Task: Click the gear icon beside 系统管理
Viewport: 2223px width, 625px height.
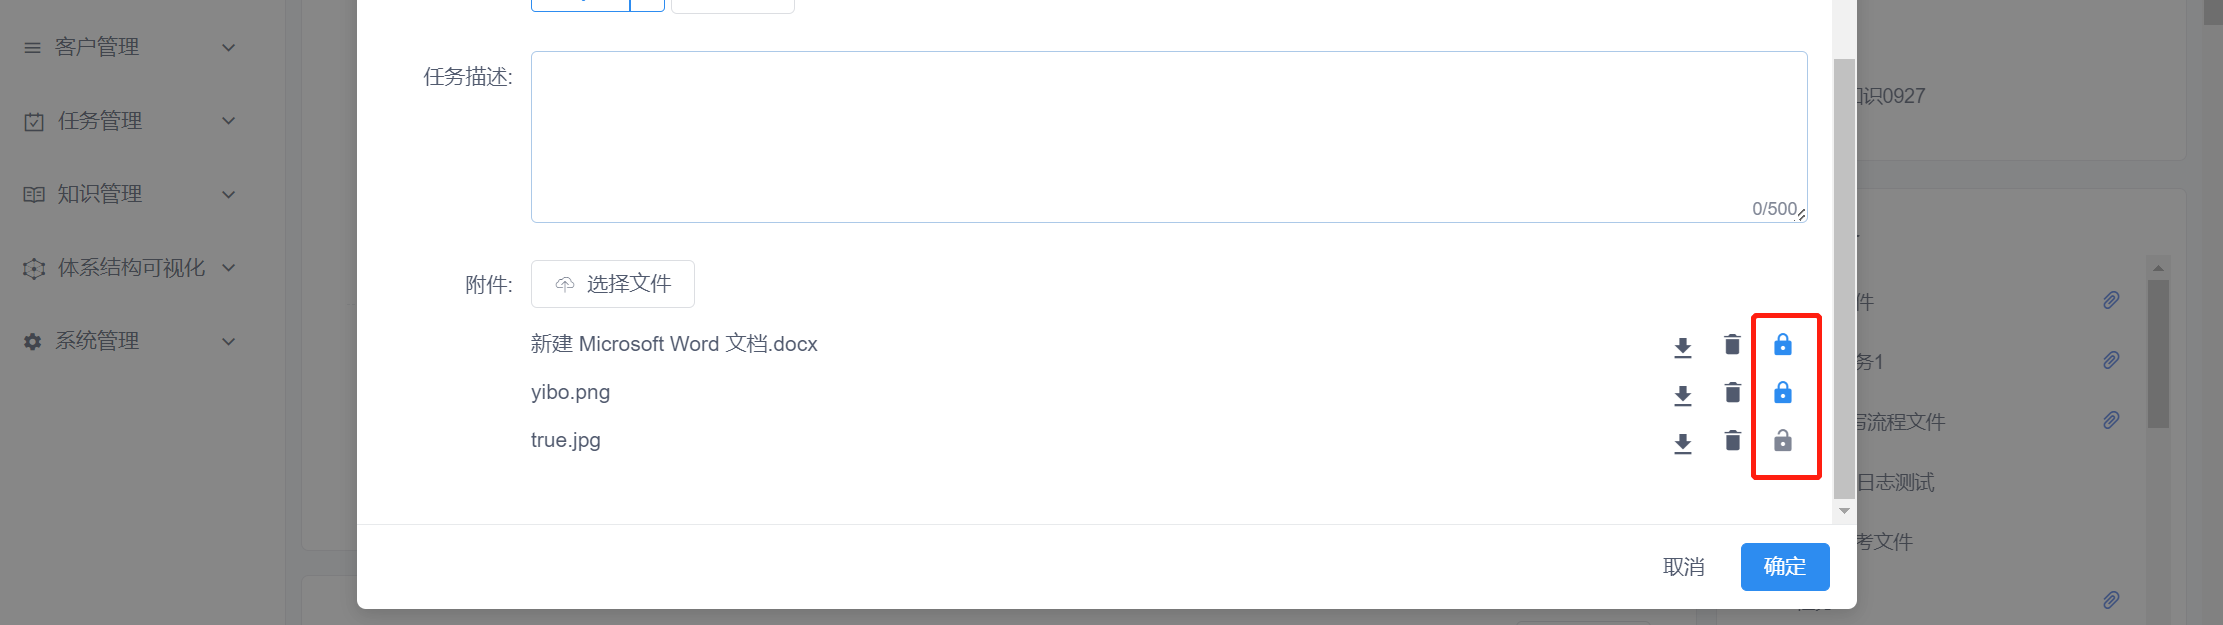Action: pos(33,342)
